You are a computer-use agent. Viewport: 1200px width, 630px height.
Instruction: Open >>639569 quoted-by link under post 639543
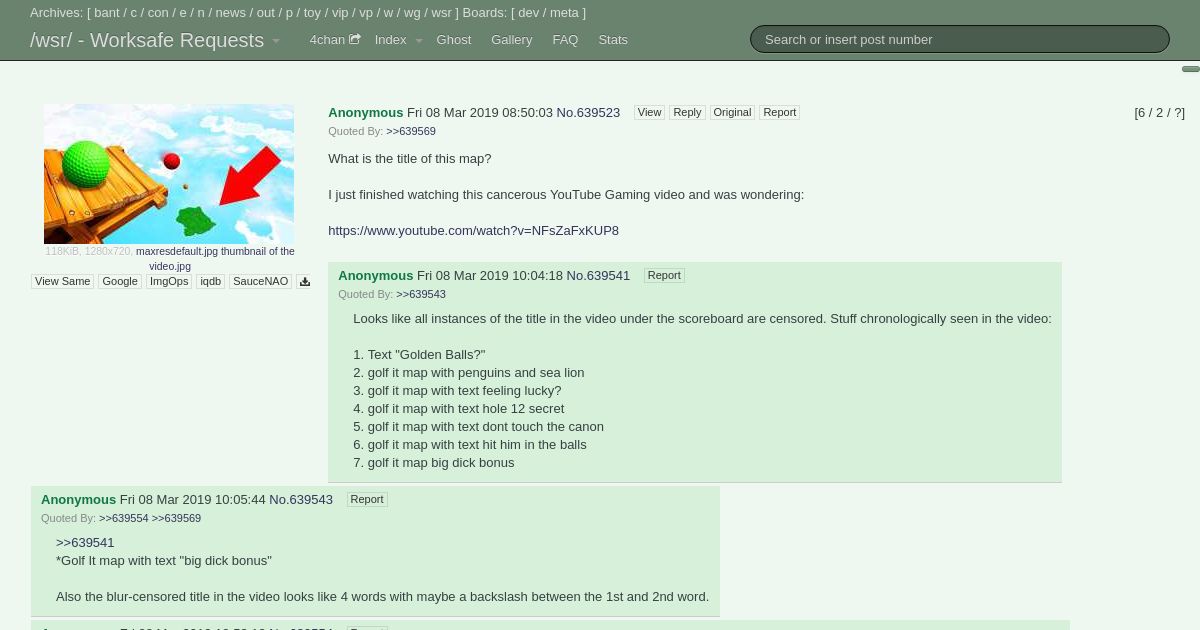coord(176,519)
